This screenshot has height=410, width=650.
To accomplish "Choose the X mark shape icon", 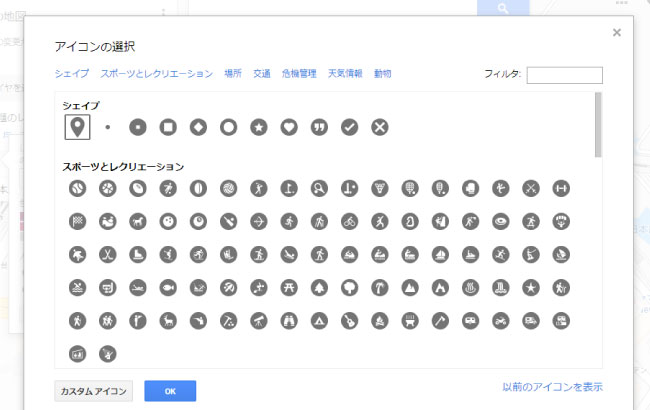I will click(380, 127).
